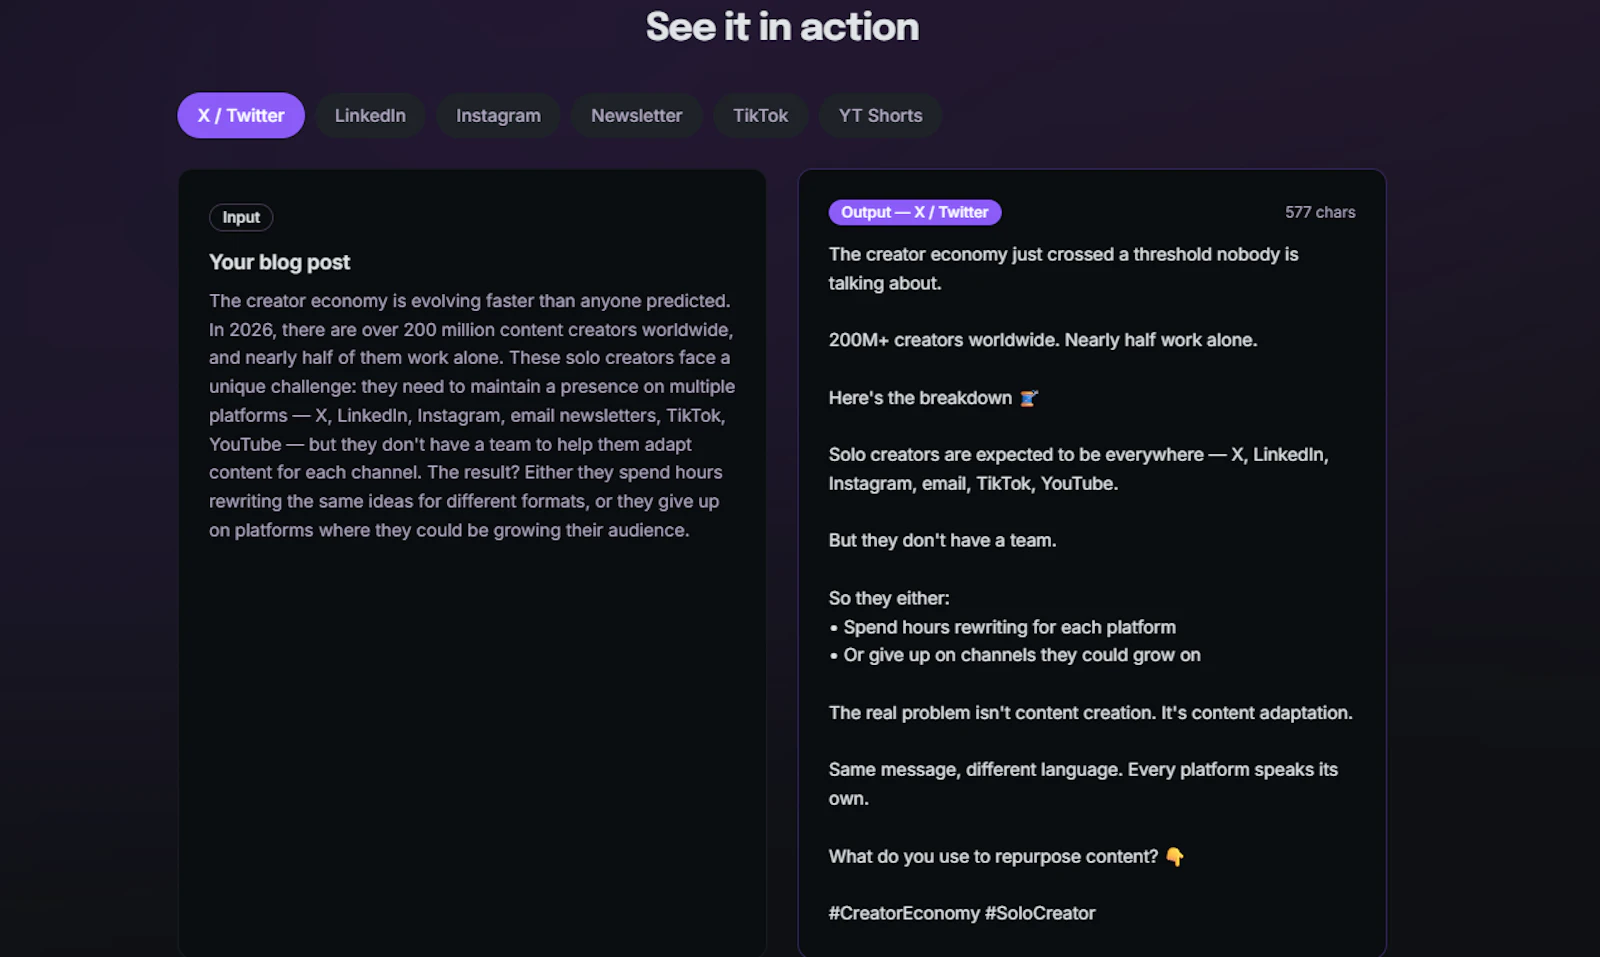The image size is (1600, 957).
Task: Click 'Same message, different language' sentence
Action: 1083,784
